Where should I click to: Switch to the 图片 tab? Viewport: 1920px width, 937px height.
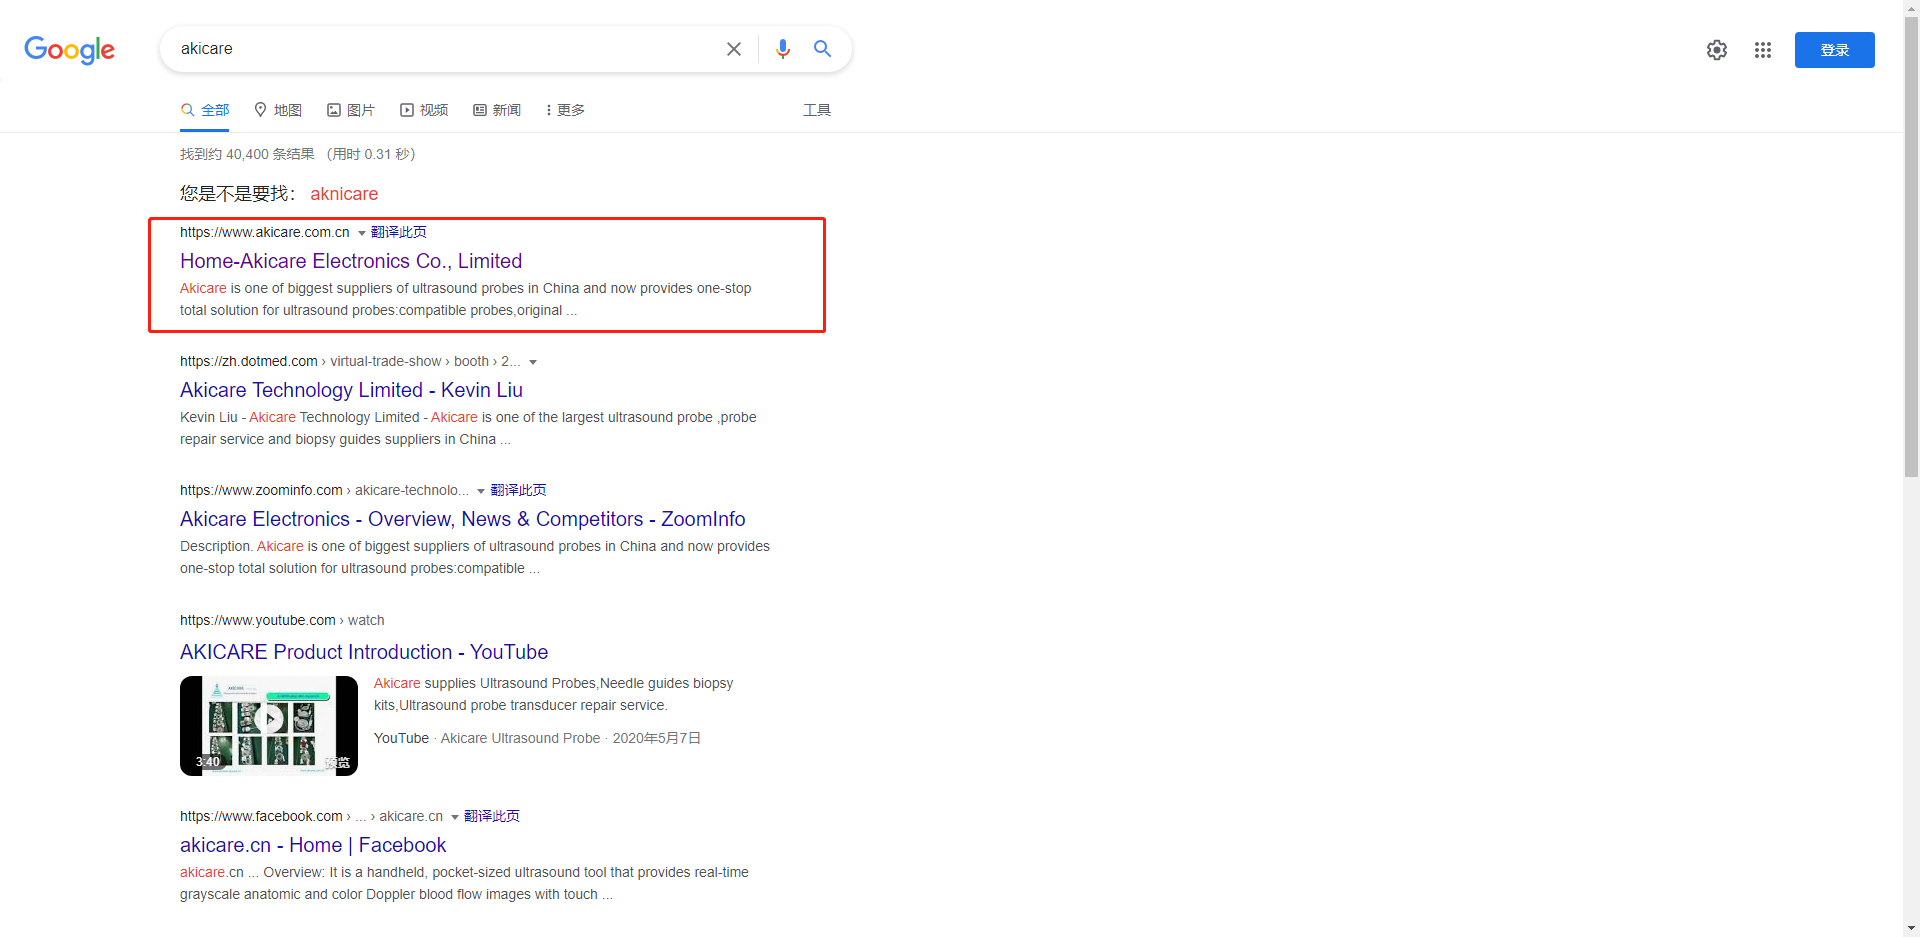[351, 110]
